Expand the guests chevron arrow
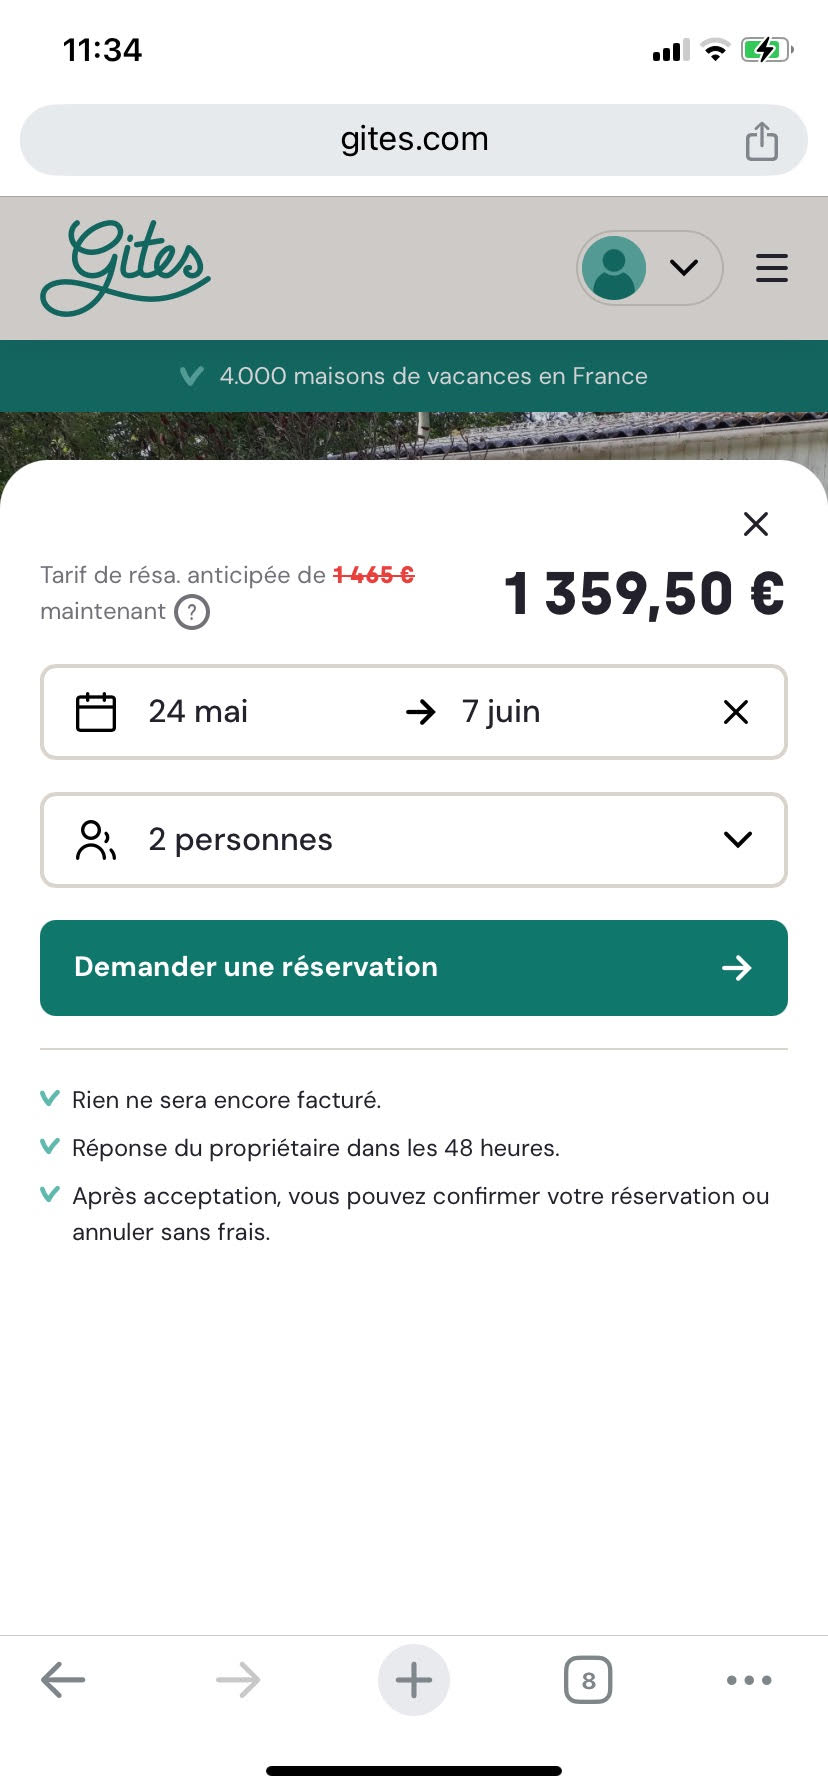The width and height of the screenshot is (828, 1792). (738, 840)
